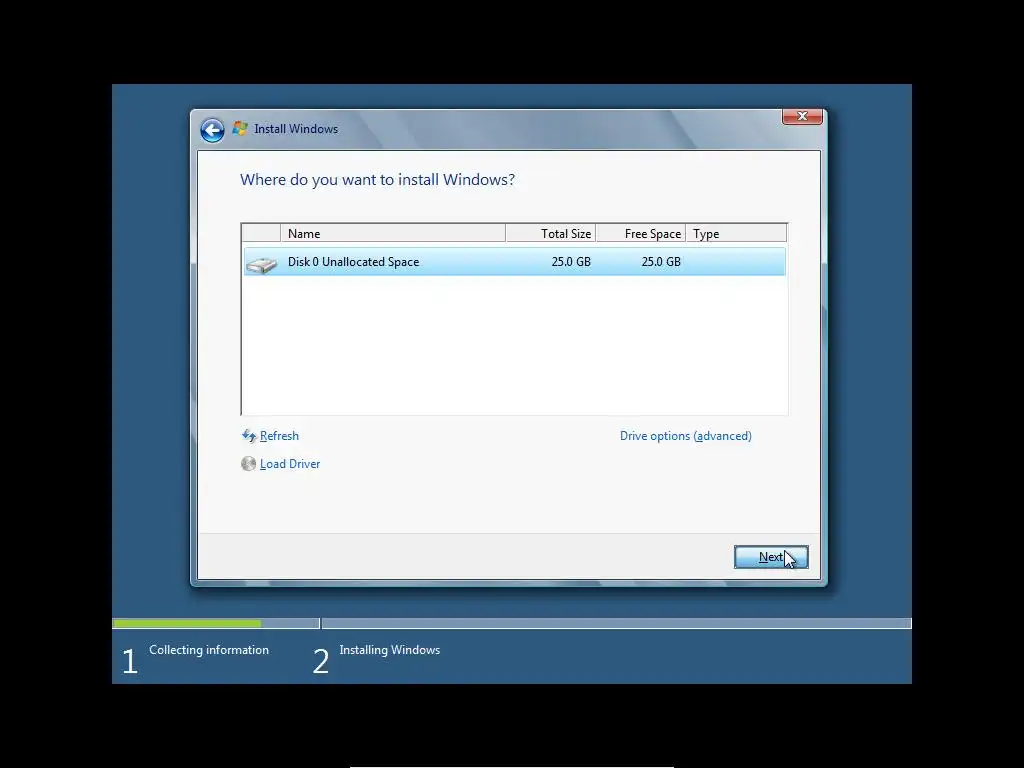Click the 'Where do you want to install Windows?' heading
Screen dimensions: 1024x768
click(377, 180)
